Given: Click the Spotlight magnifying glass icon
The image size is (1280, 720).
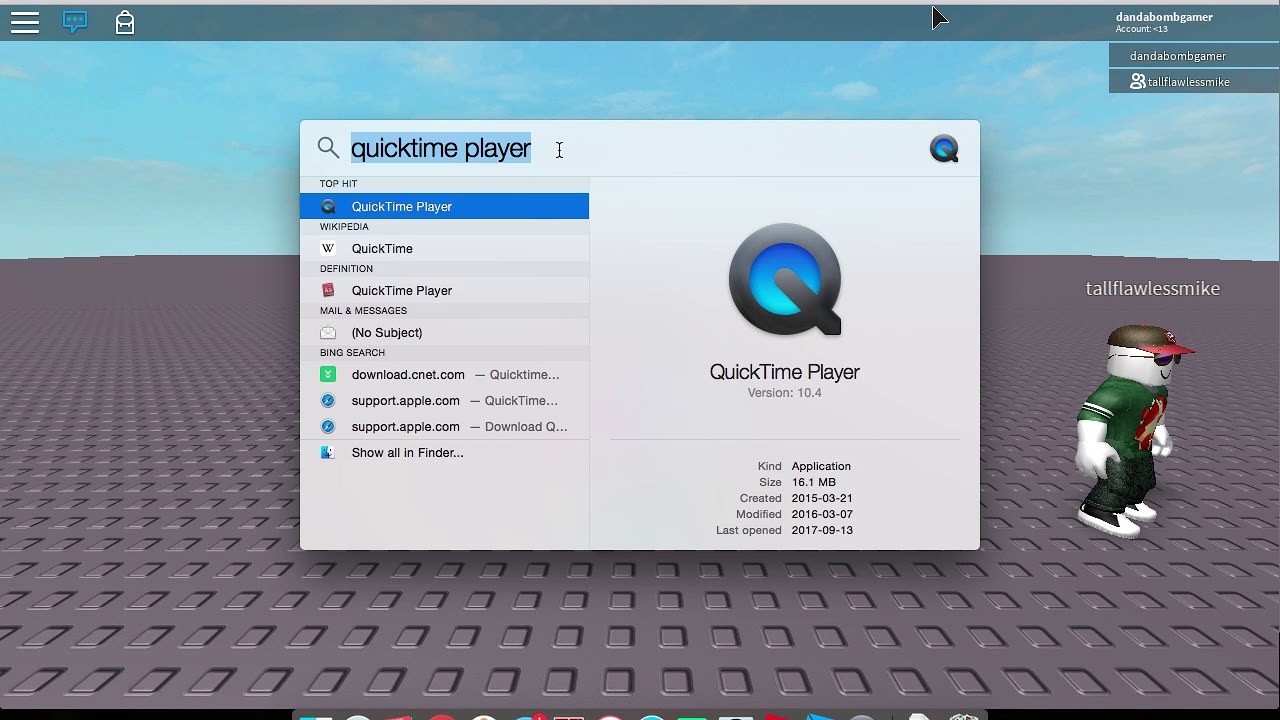Looking at the screenshot, I should [x=328, y=149].
